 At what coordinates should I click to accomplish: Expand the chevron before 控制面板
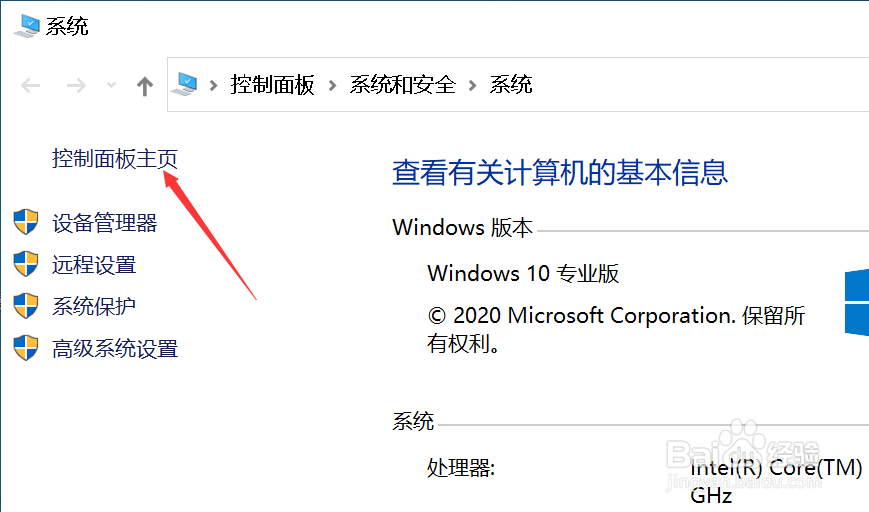[213, 85]
